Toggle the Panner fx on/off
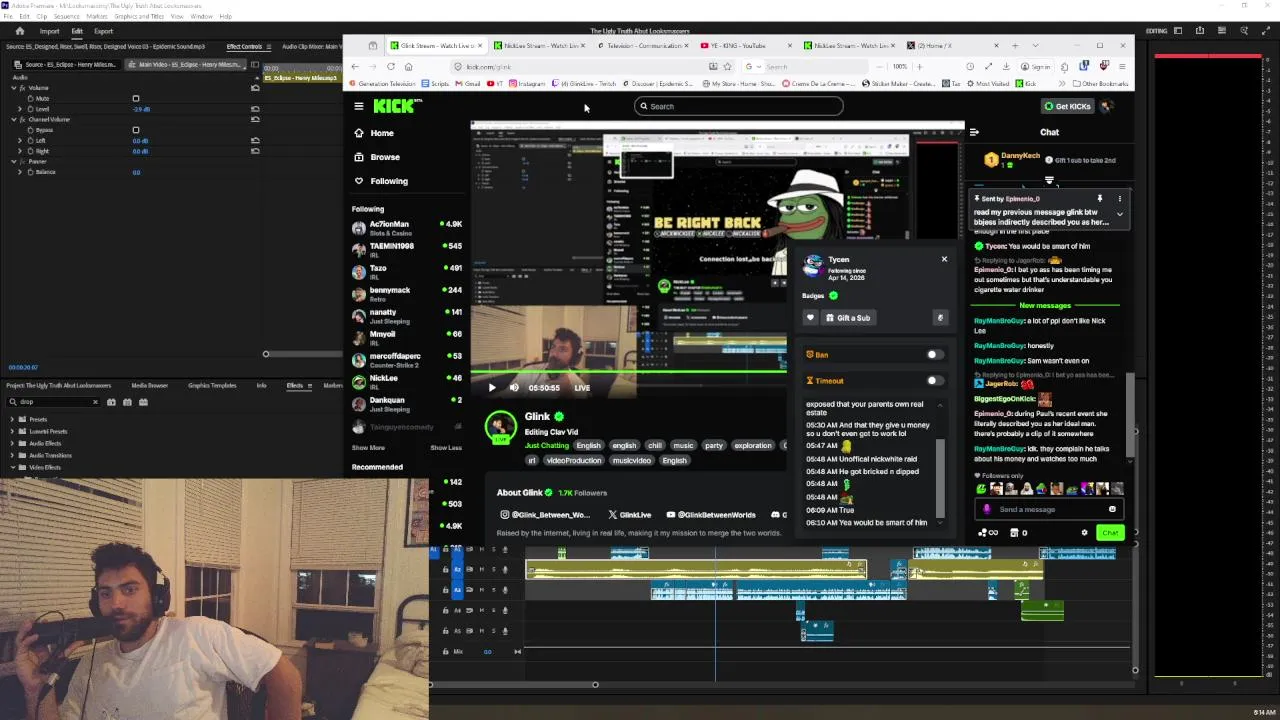The image size is (1280, 720). click(23, 161)
